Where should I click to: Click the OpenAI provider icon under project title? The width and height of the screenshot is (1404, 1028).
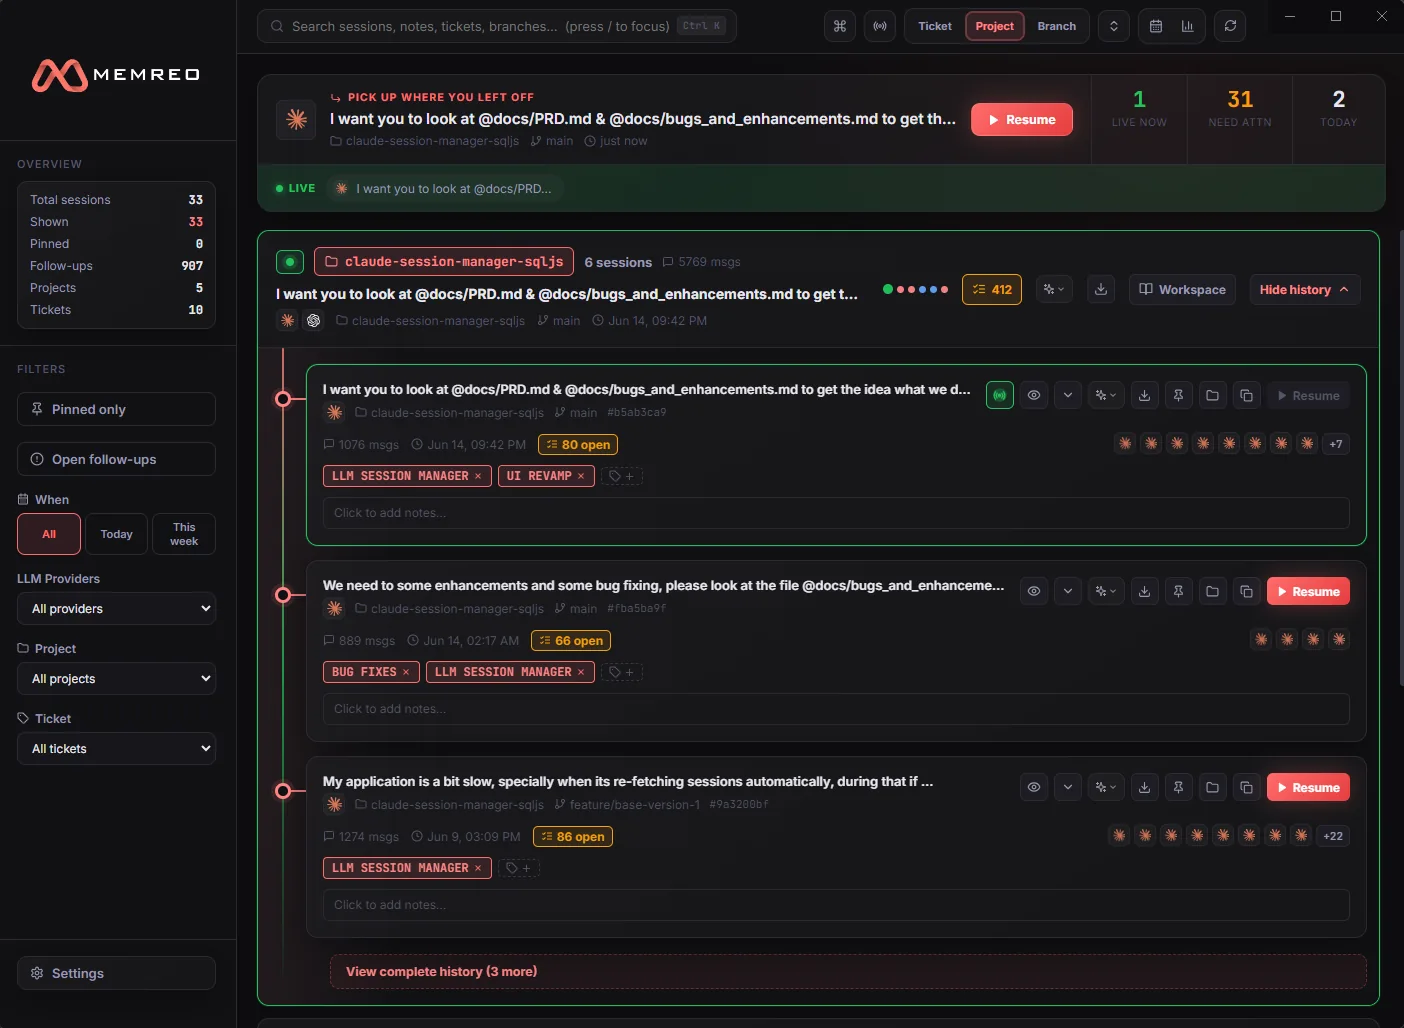[314, 321]
